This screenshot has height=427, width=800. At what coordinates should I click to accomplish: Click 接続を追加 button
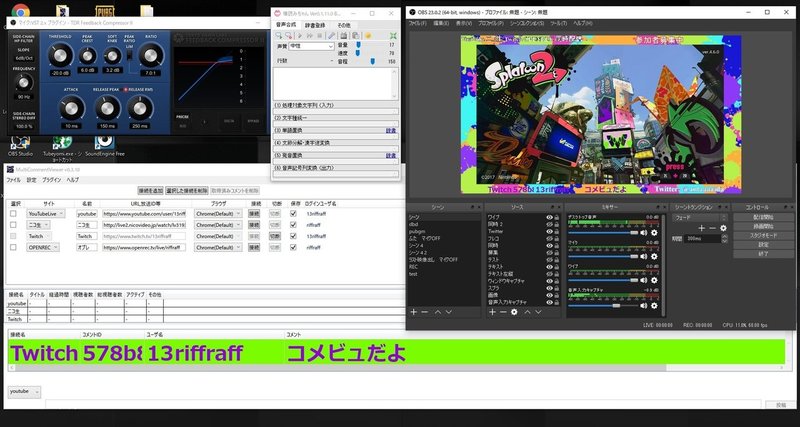(x=151, y=191)
